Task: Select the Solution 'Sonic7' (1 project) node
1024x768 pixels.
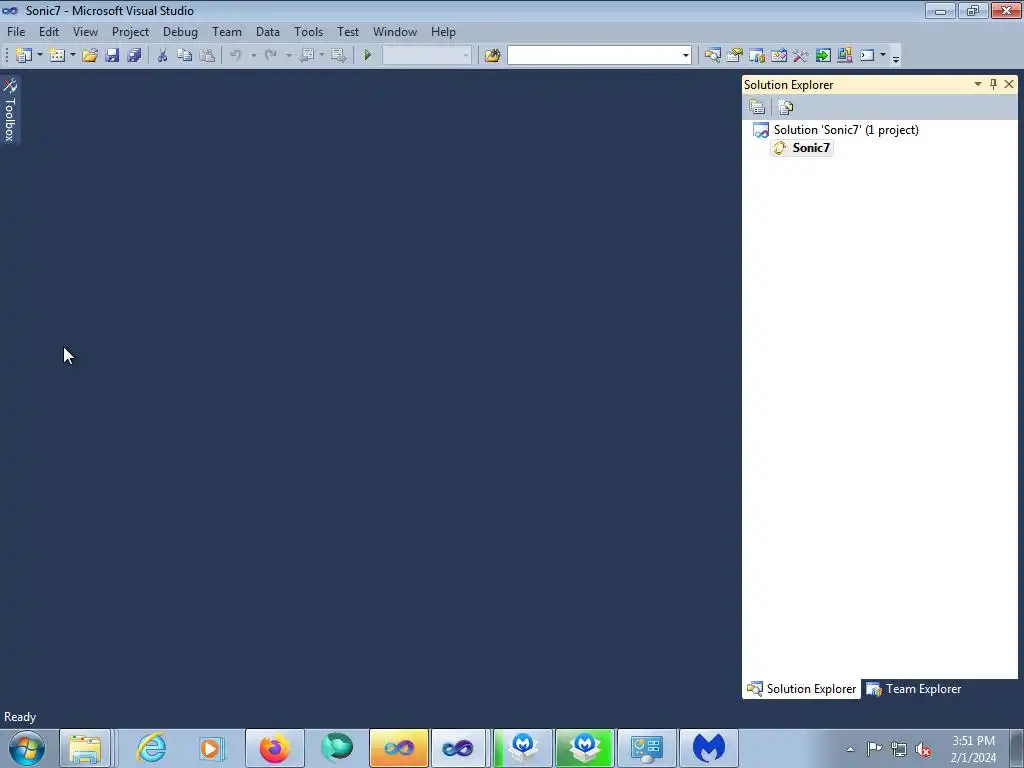Action: (846, 130)
